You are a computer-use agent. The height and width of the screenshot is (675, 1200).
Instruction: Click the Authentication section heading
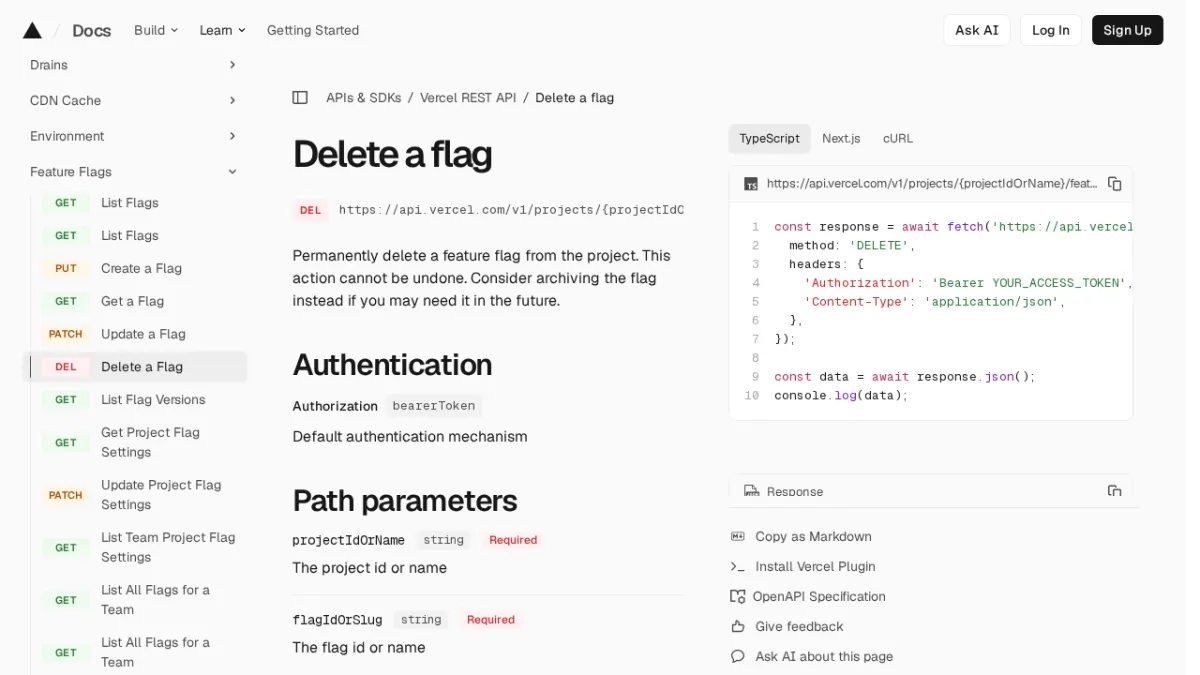coord(392,365)
